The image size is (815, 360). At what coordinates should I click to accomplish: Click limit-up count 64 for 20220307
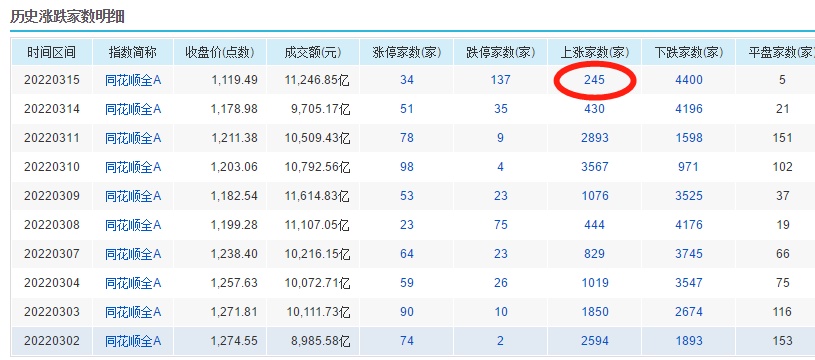click(x=407, y=254)
